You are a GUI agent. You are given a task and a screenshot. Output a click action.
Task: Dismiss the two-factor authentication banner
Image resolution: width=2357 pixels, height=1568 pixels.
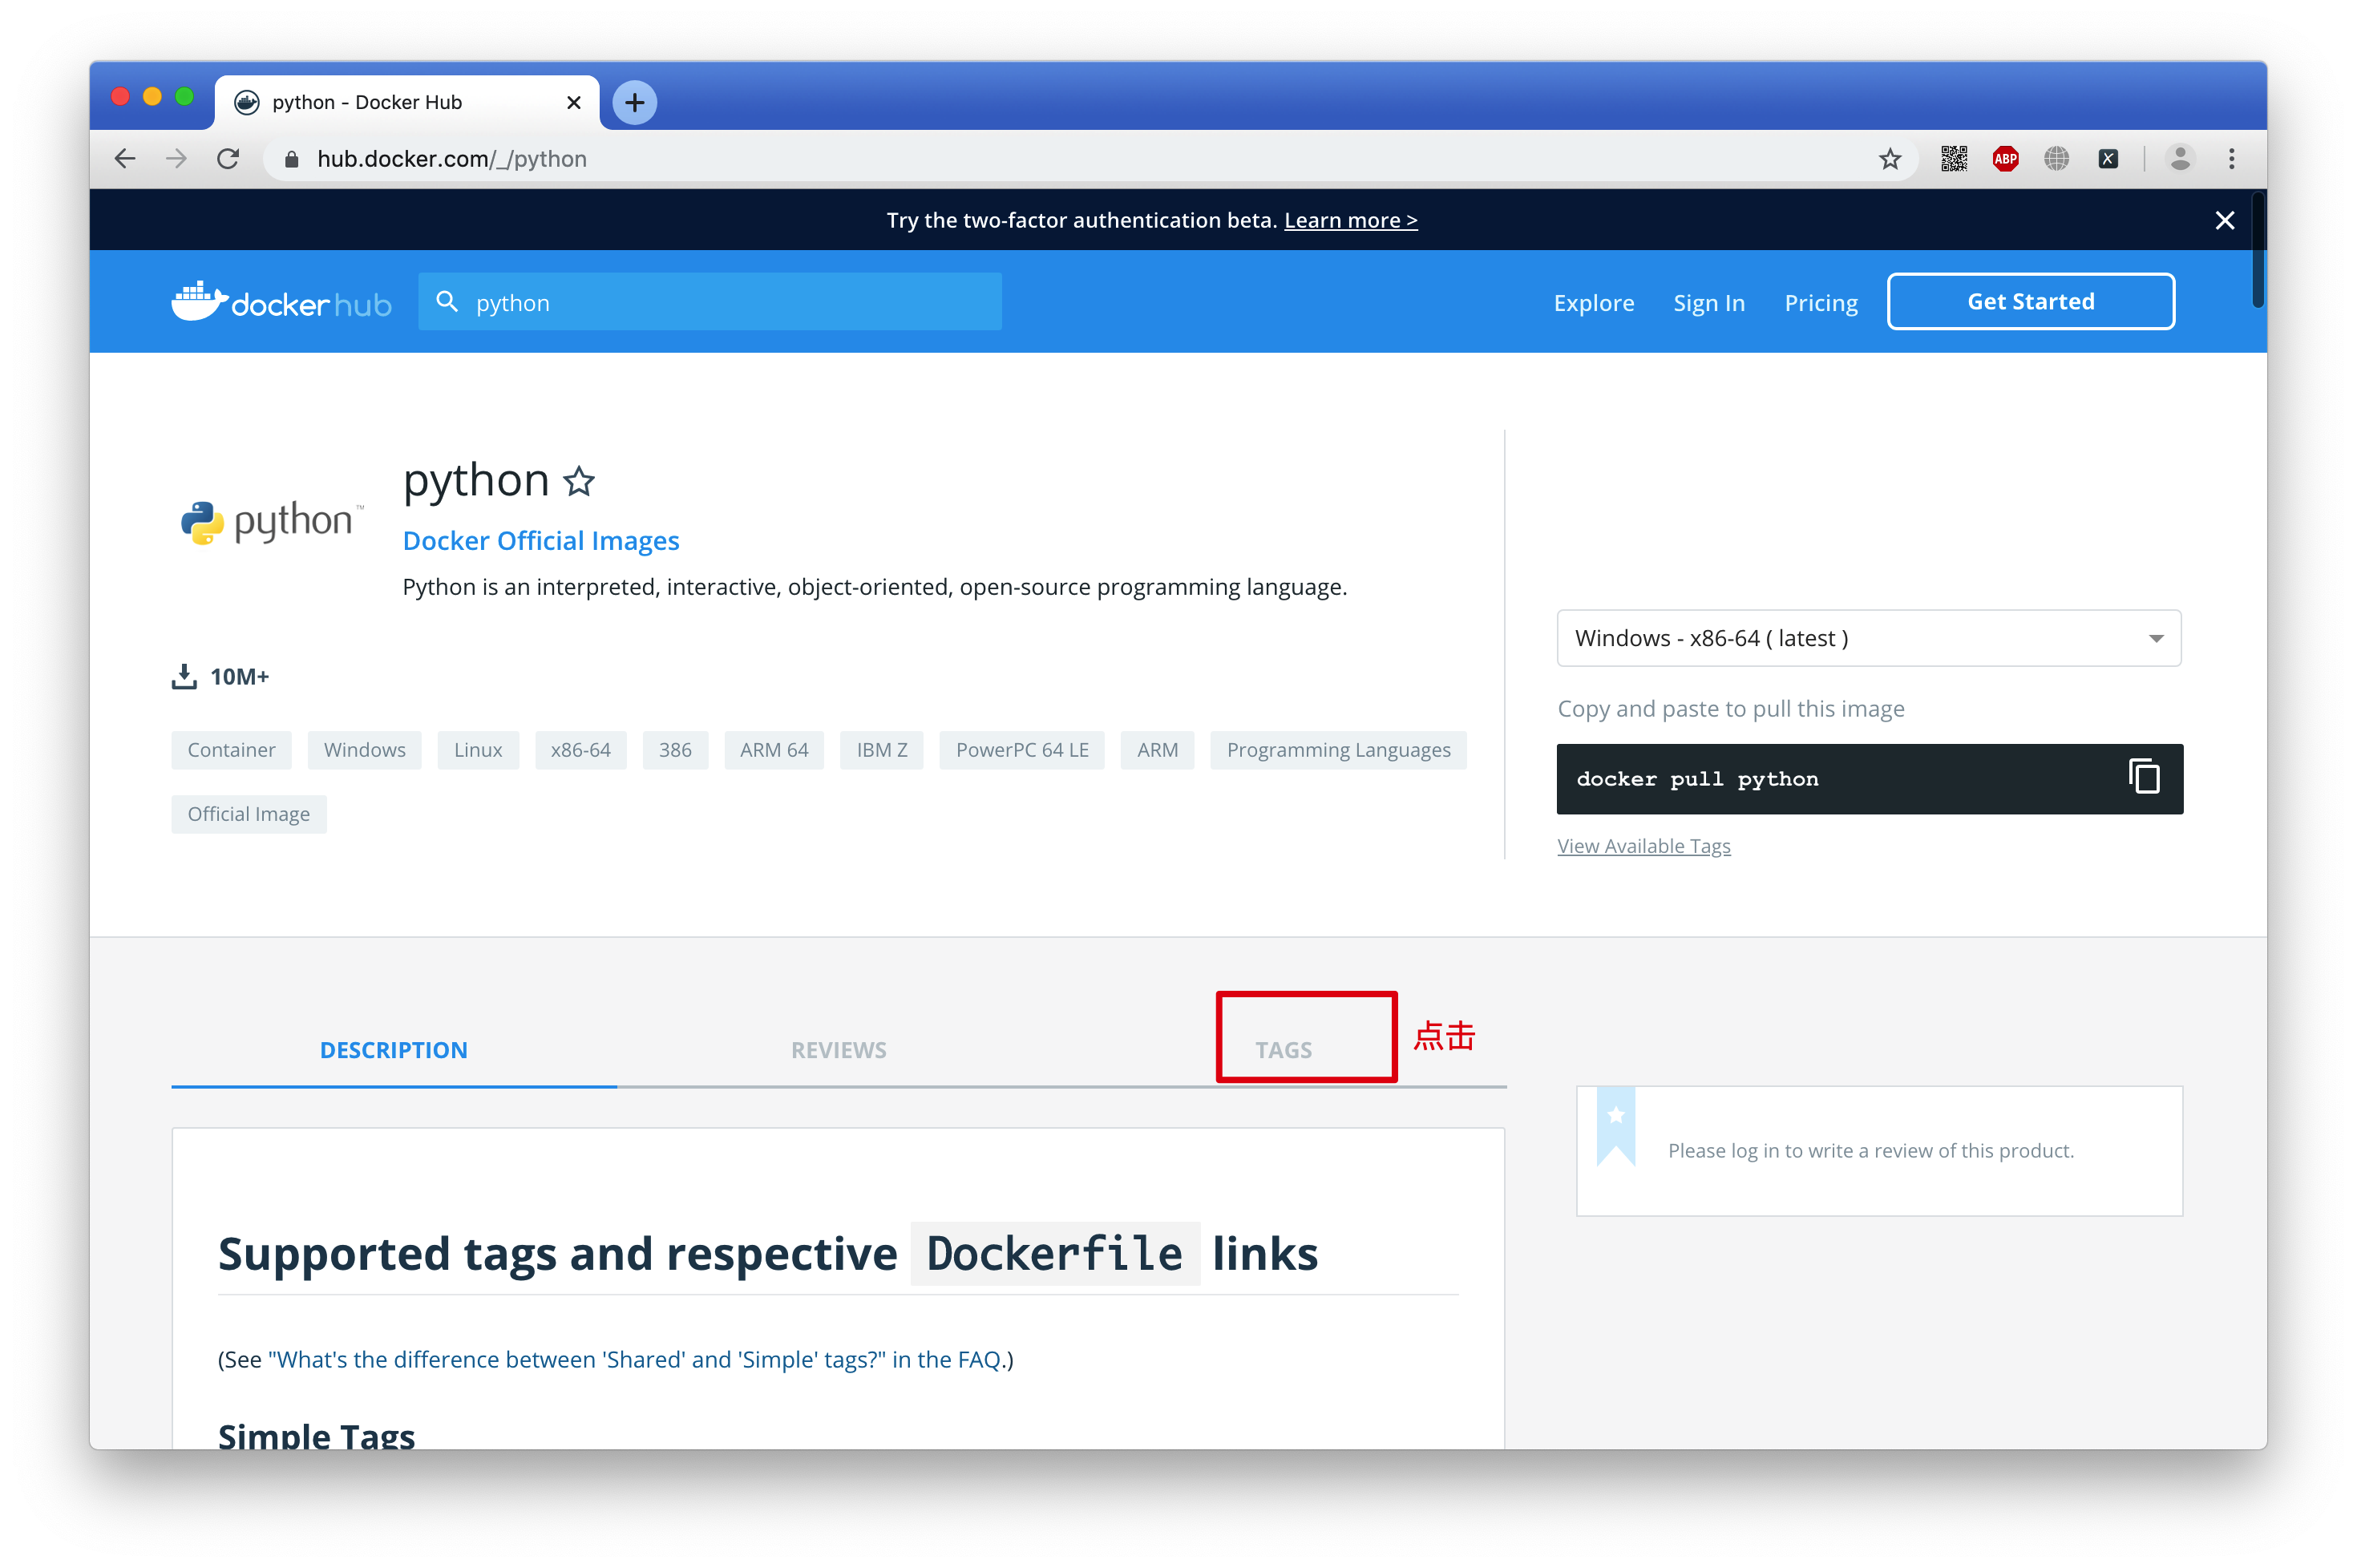(x=2224, y=220)
